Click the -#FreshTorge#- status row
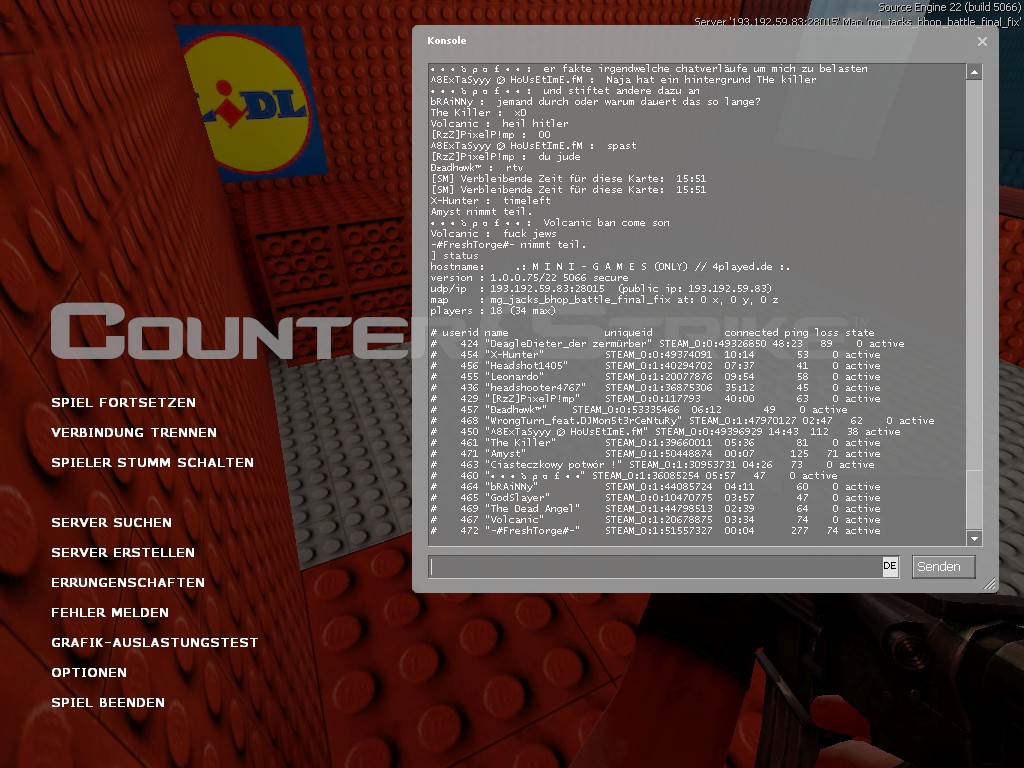Image resolution: width=1024 pixels, height=768 pixels. click(x=656, y=531)
